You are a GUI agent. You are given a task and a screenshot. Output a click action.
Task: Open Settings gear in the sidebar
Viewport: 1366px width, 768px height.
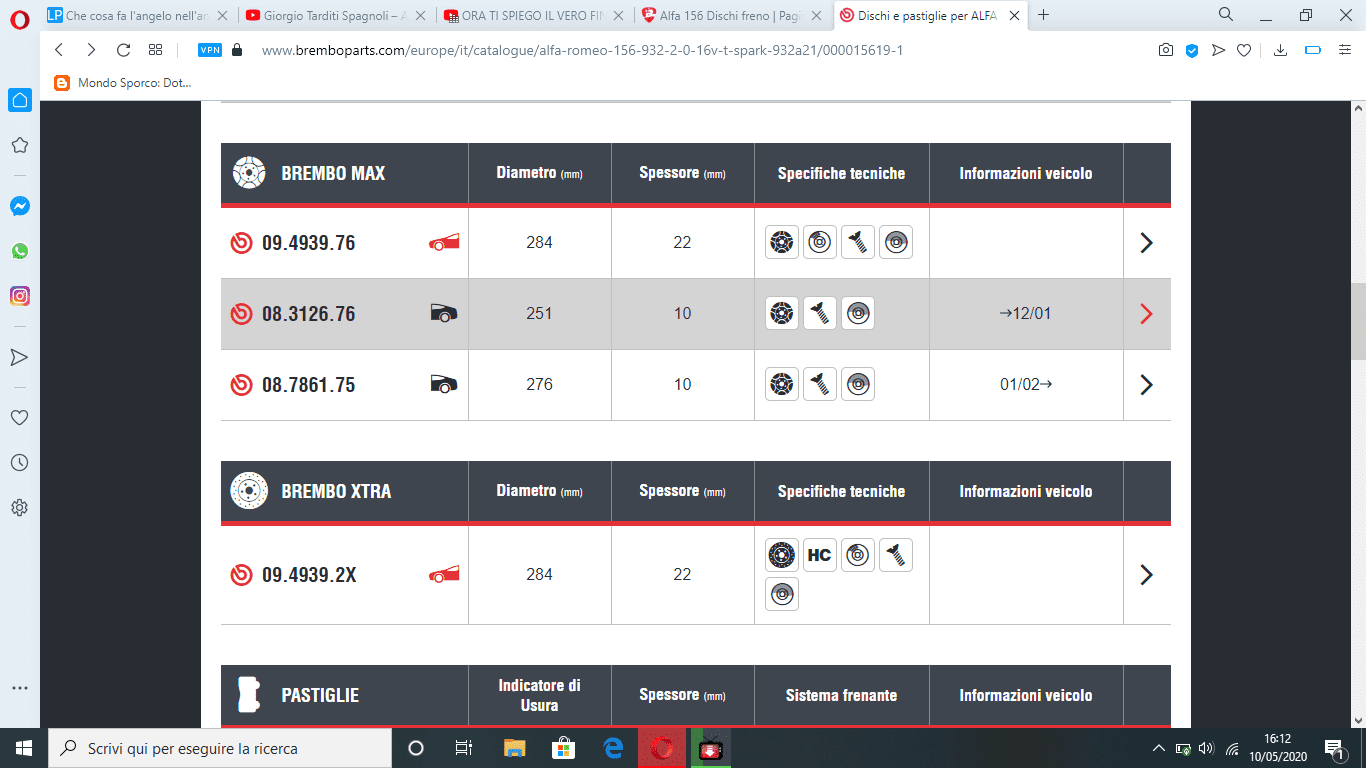coord(19,508)
